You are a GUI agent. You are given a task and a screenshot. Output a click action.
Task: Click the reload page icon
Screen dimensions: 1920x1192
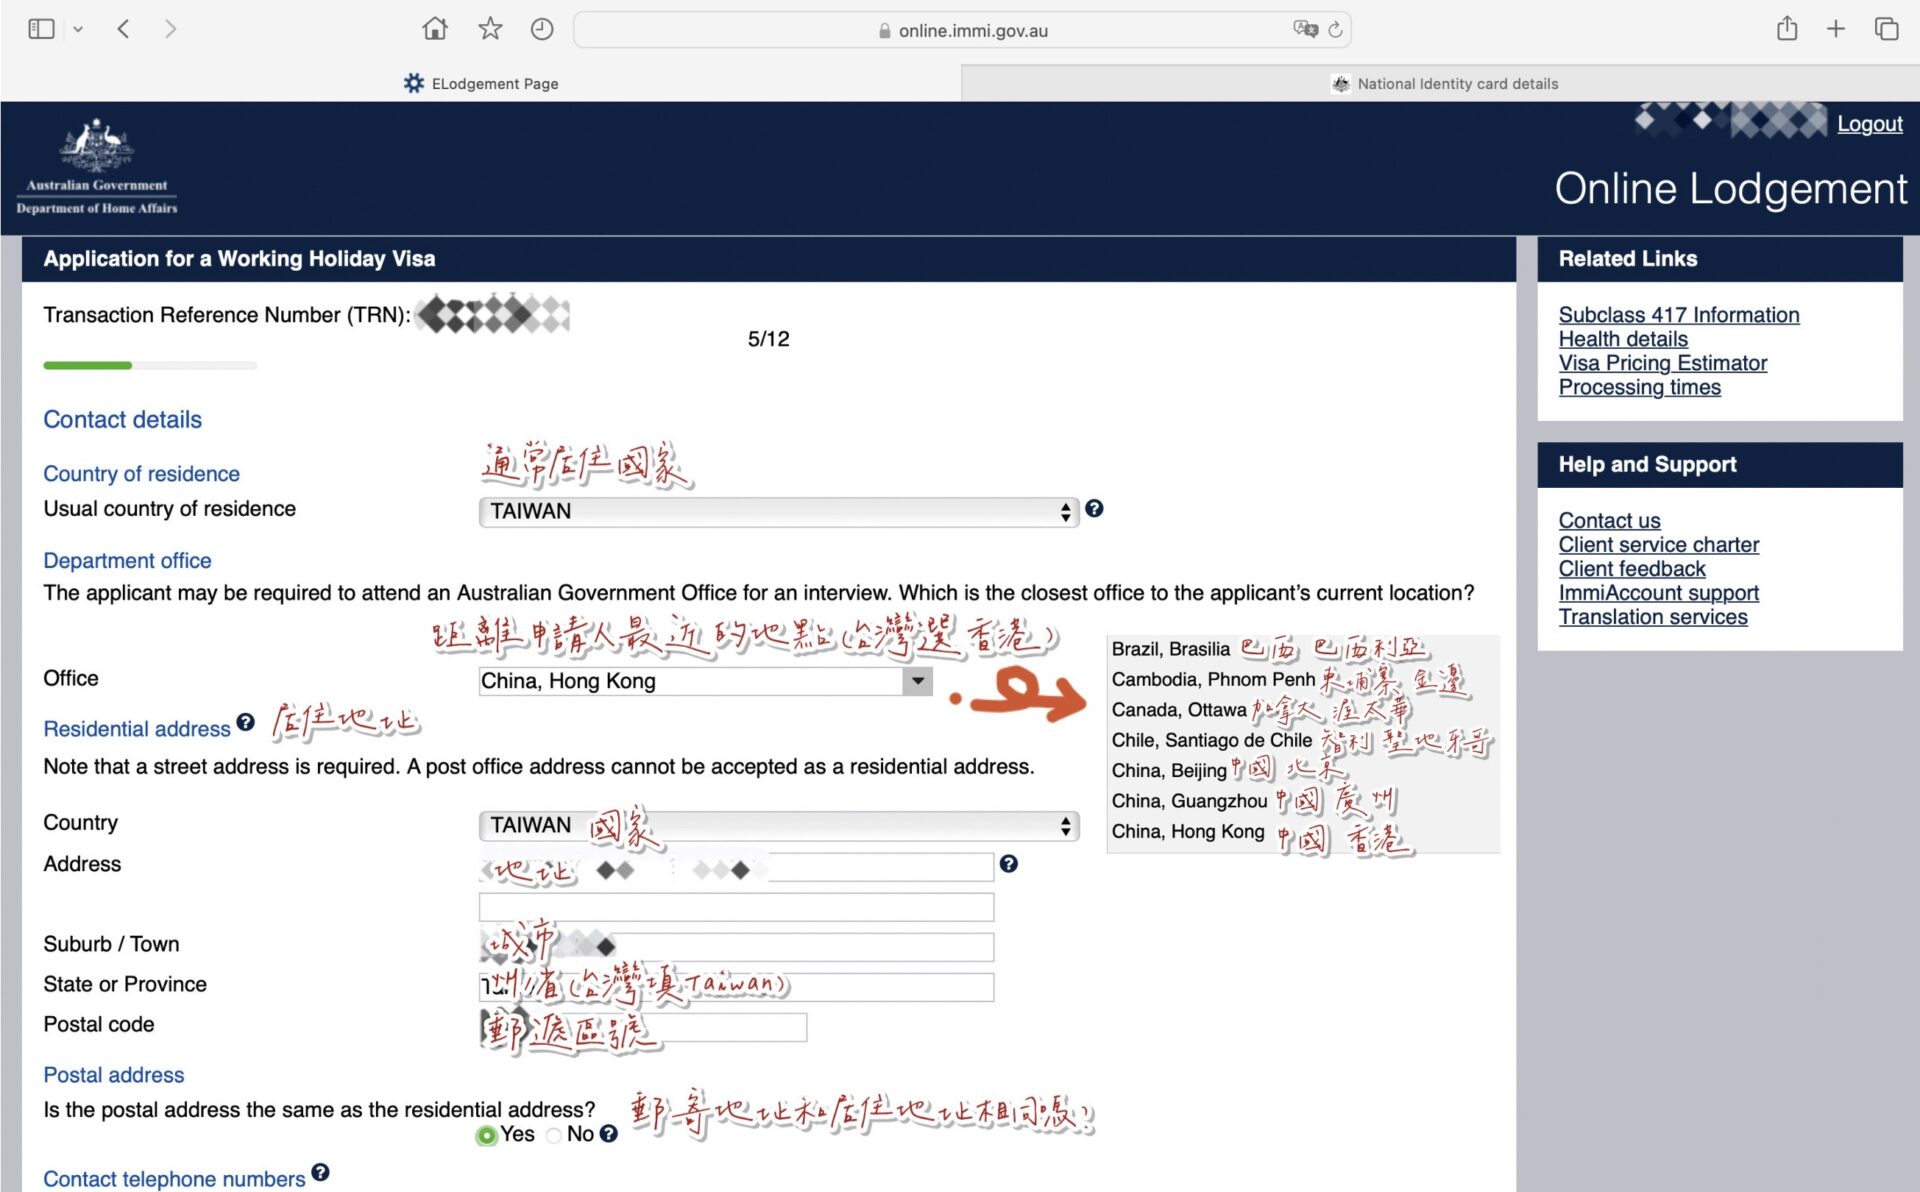click(x=1335, y=30)
